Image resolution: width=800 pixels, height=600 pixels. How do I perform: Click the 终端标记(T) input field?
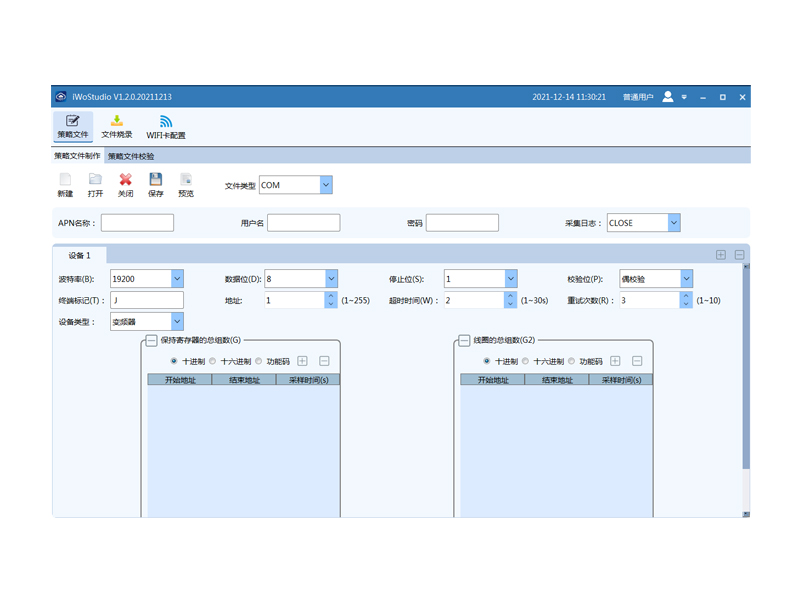click(147, 300)
